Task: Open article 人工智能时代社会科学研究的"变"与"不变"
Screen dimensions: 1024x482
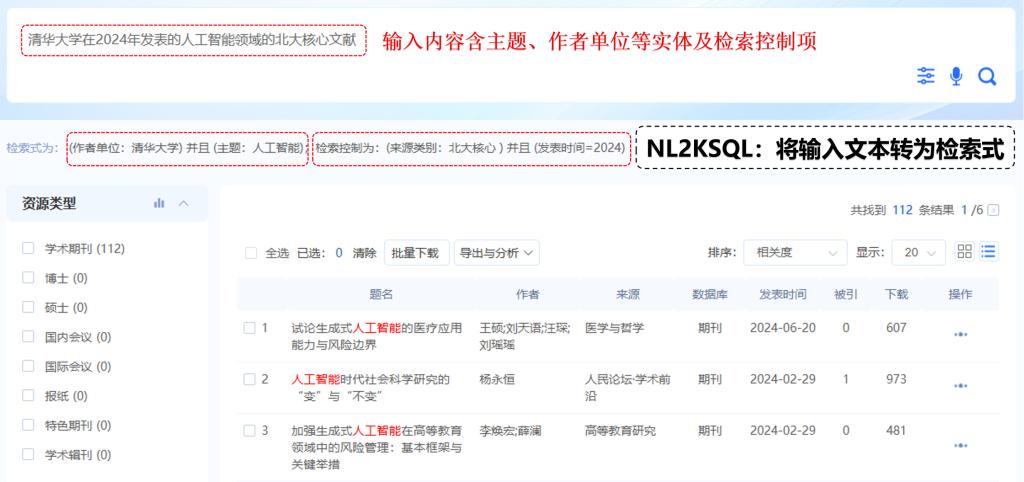Action: tap(370, 387)
